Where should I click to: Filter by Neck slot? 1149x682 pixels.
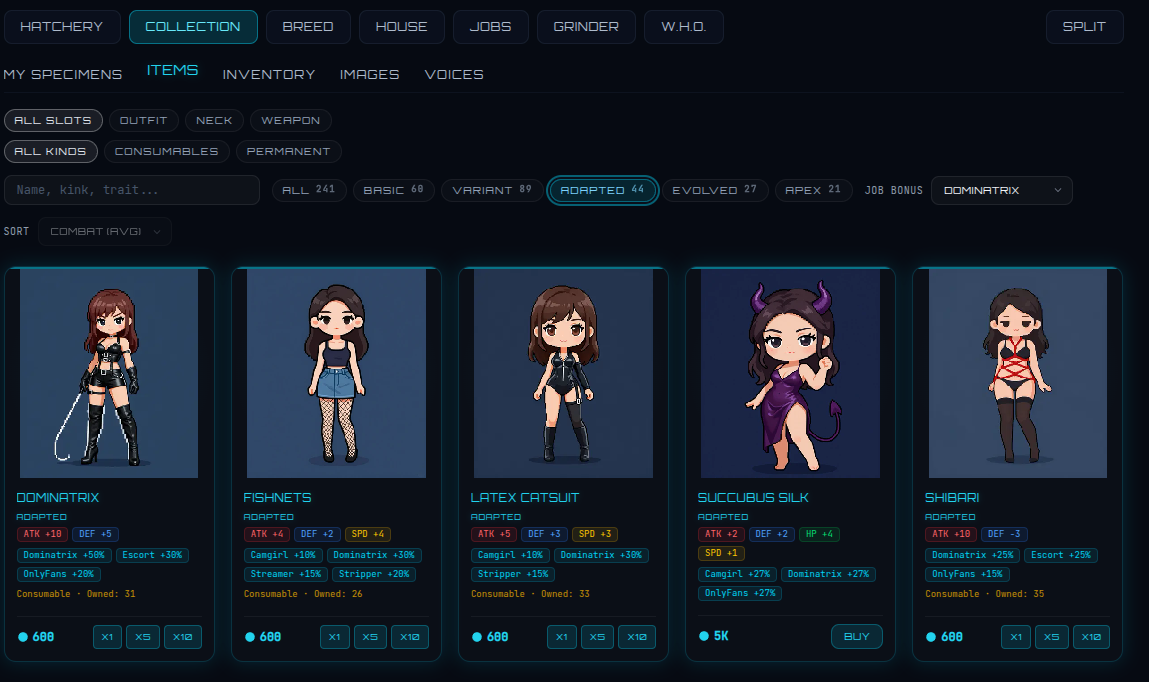click(x=214, y=120)
